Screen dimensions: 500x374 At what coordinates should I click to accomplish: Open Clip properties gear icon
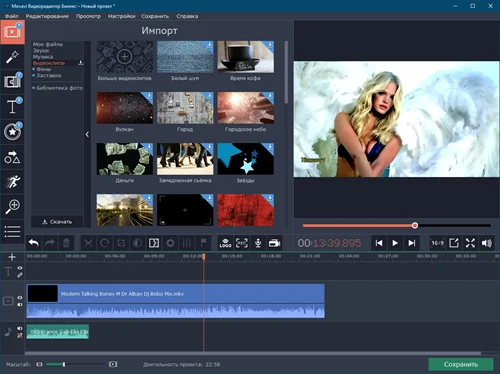[x=170, y=243]
